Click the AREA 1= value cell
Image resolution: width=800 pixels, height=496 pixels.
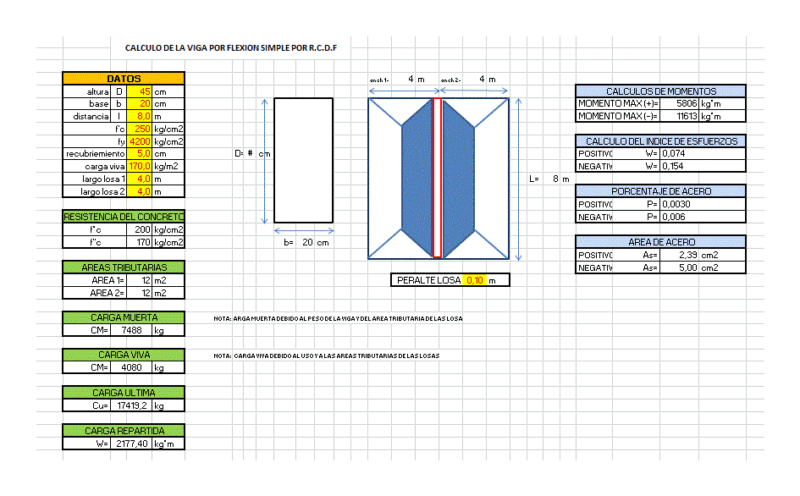pyautogui.click(x=139, y=280)
